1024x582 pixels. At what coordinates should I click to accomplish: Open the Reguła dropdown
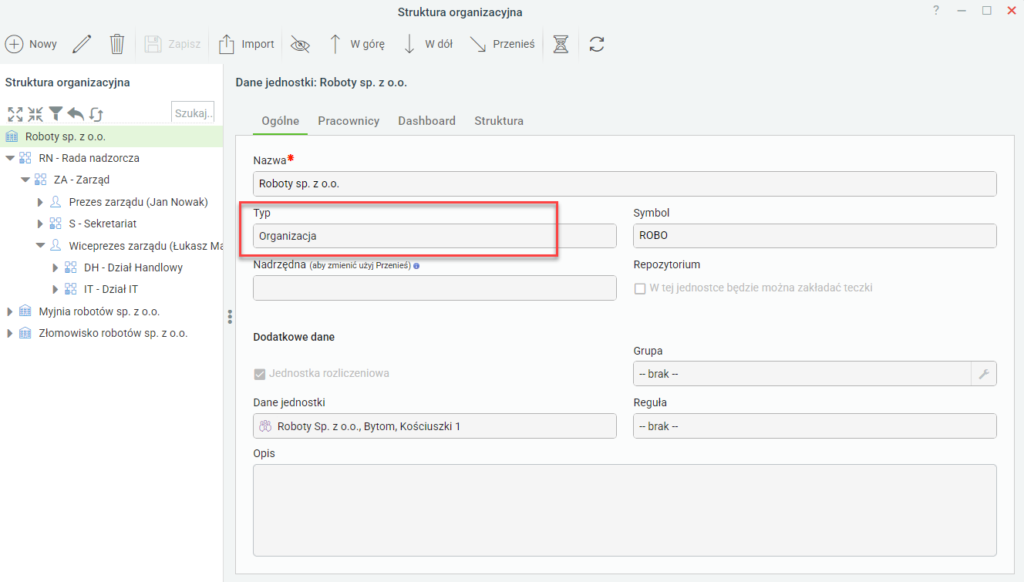click(x=814, y=426)
